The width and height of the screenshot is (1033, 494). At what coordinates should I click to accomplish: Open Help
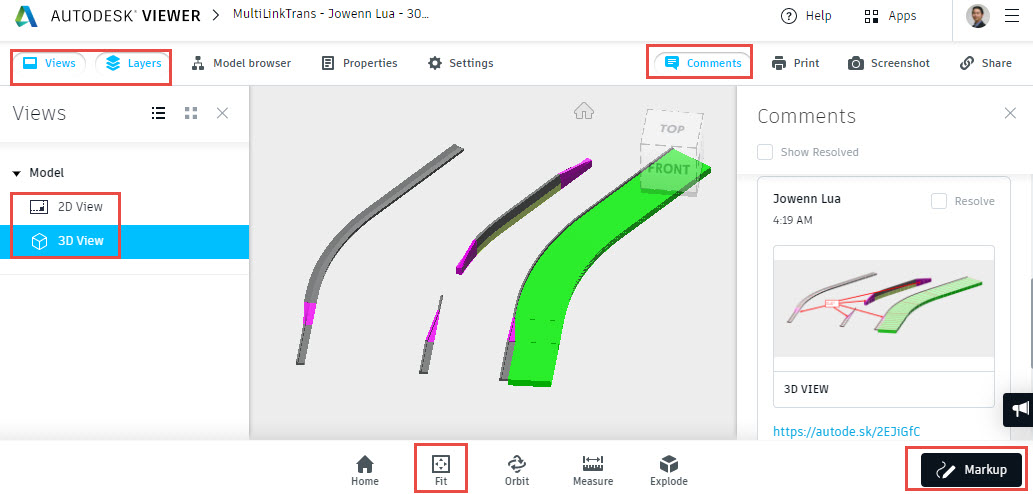tap(806, 16)
